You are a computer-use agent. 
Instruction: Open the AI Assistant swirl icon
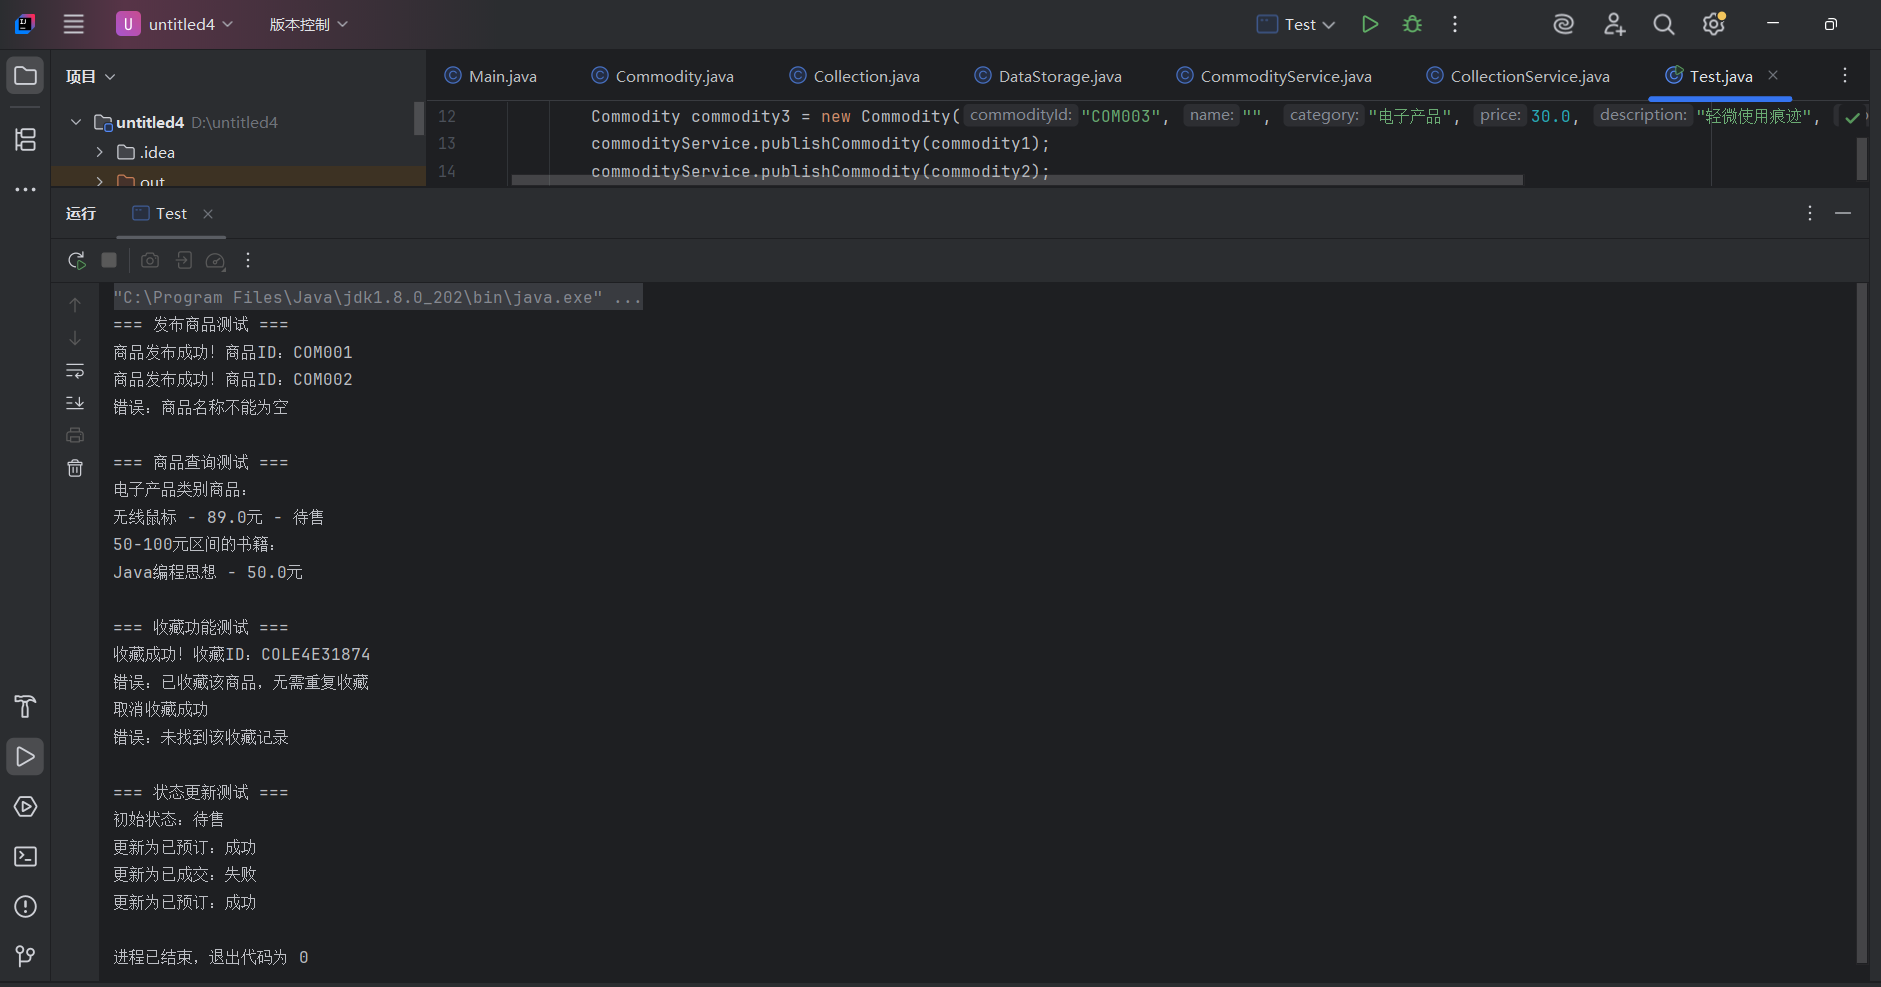coord(1563,24)
